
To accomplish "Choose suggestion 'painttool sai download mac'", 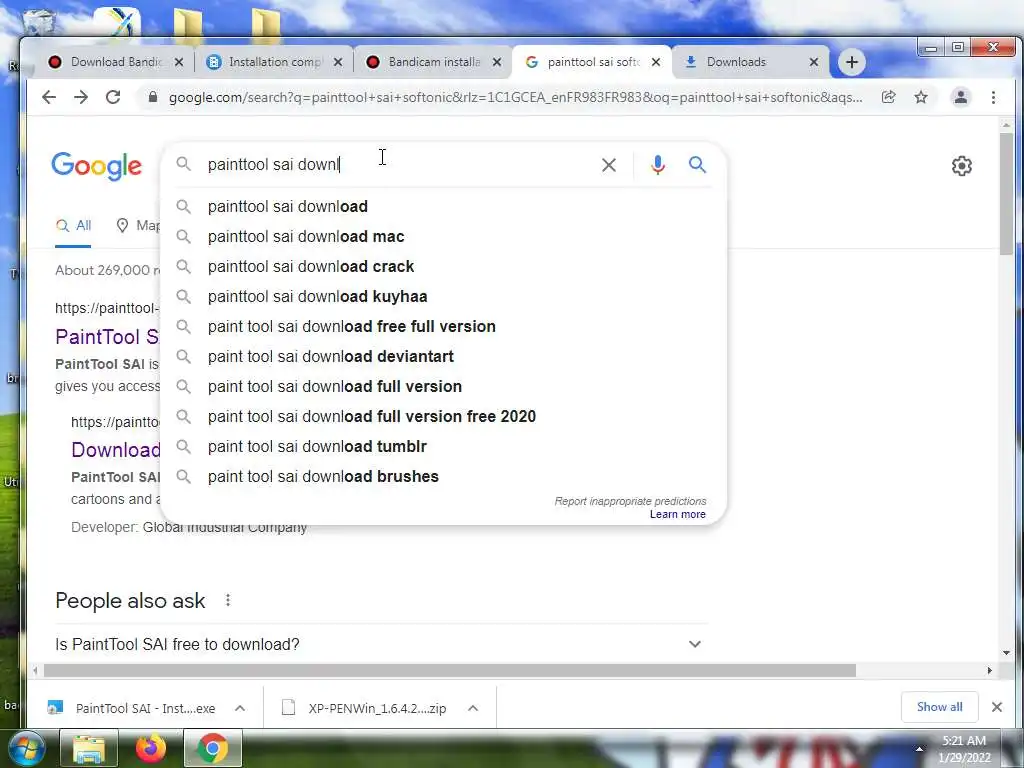I will (443, 236).
